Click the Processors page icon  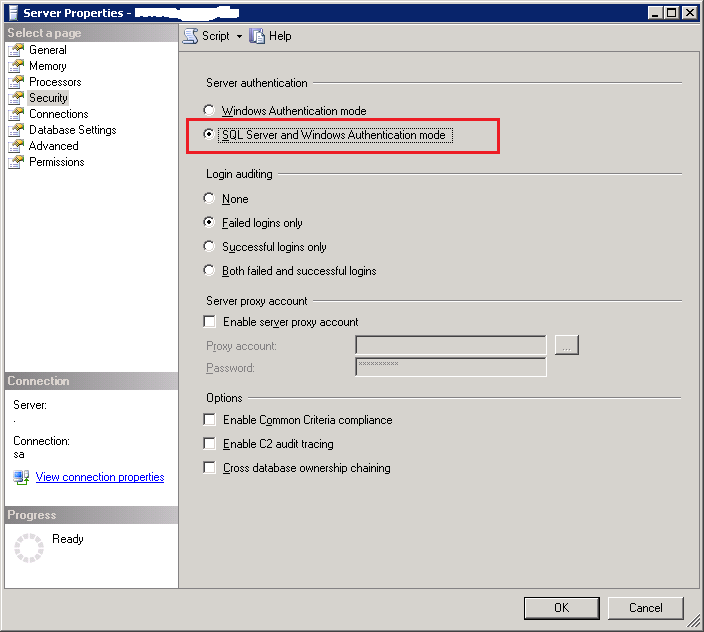[16, 82]
